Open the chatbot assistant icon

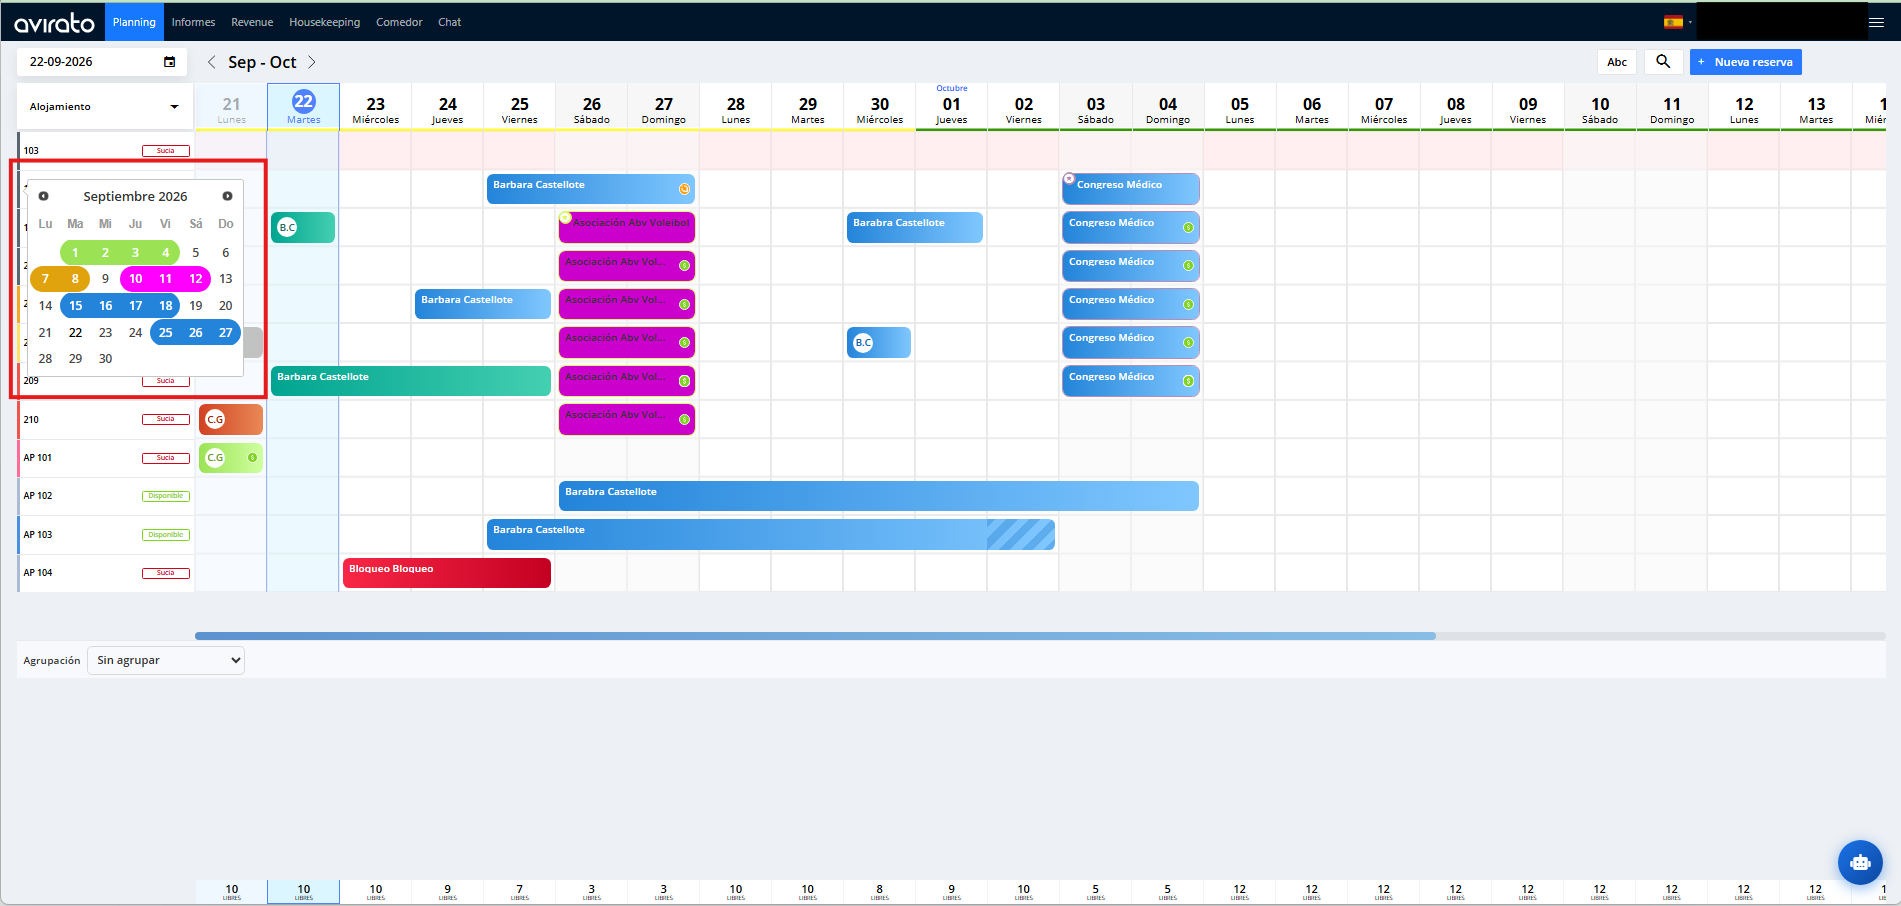(1860, 862)
